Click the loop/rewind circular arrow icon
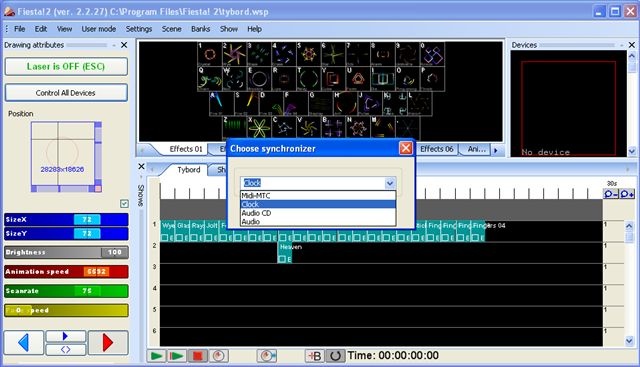640x367 pixels. pos(335,356)
